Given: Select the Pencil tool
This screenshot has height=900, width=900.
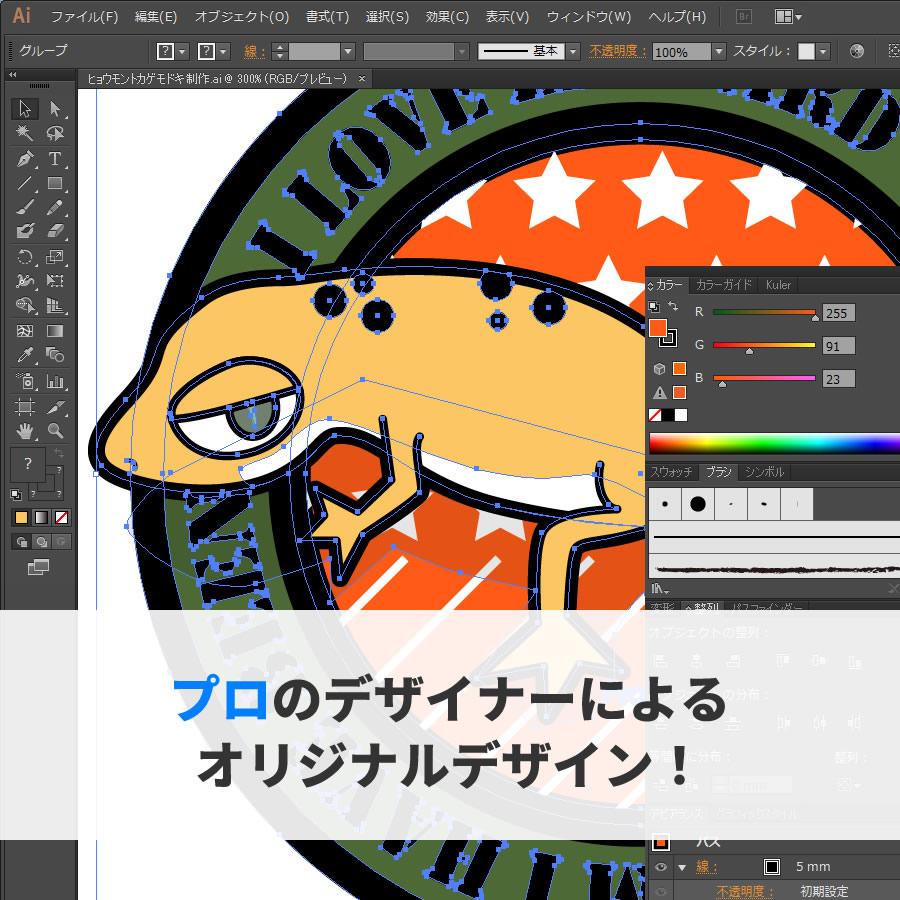Looking at the screenshot, I should pos(55,207).
